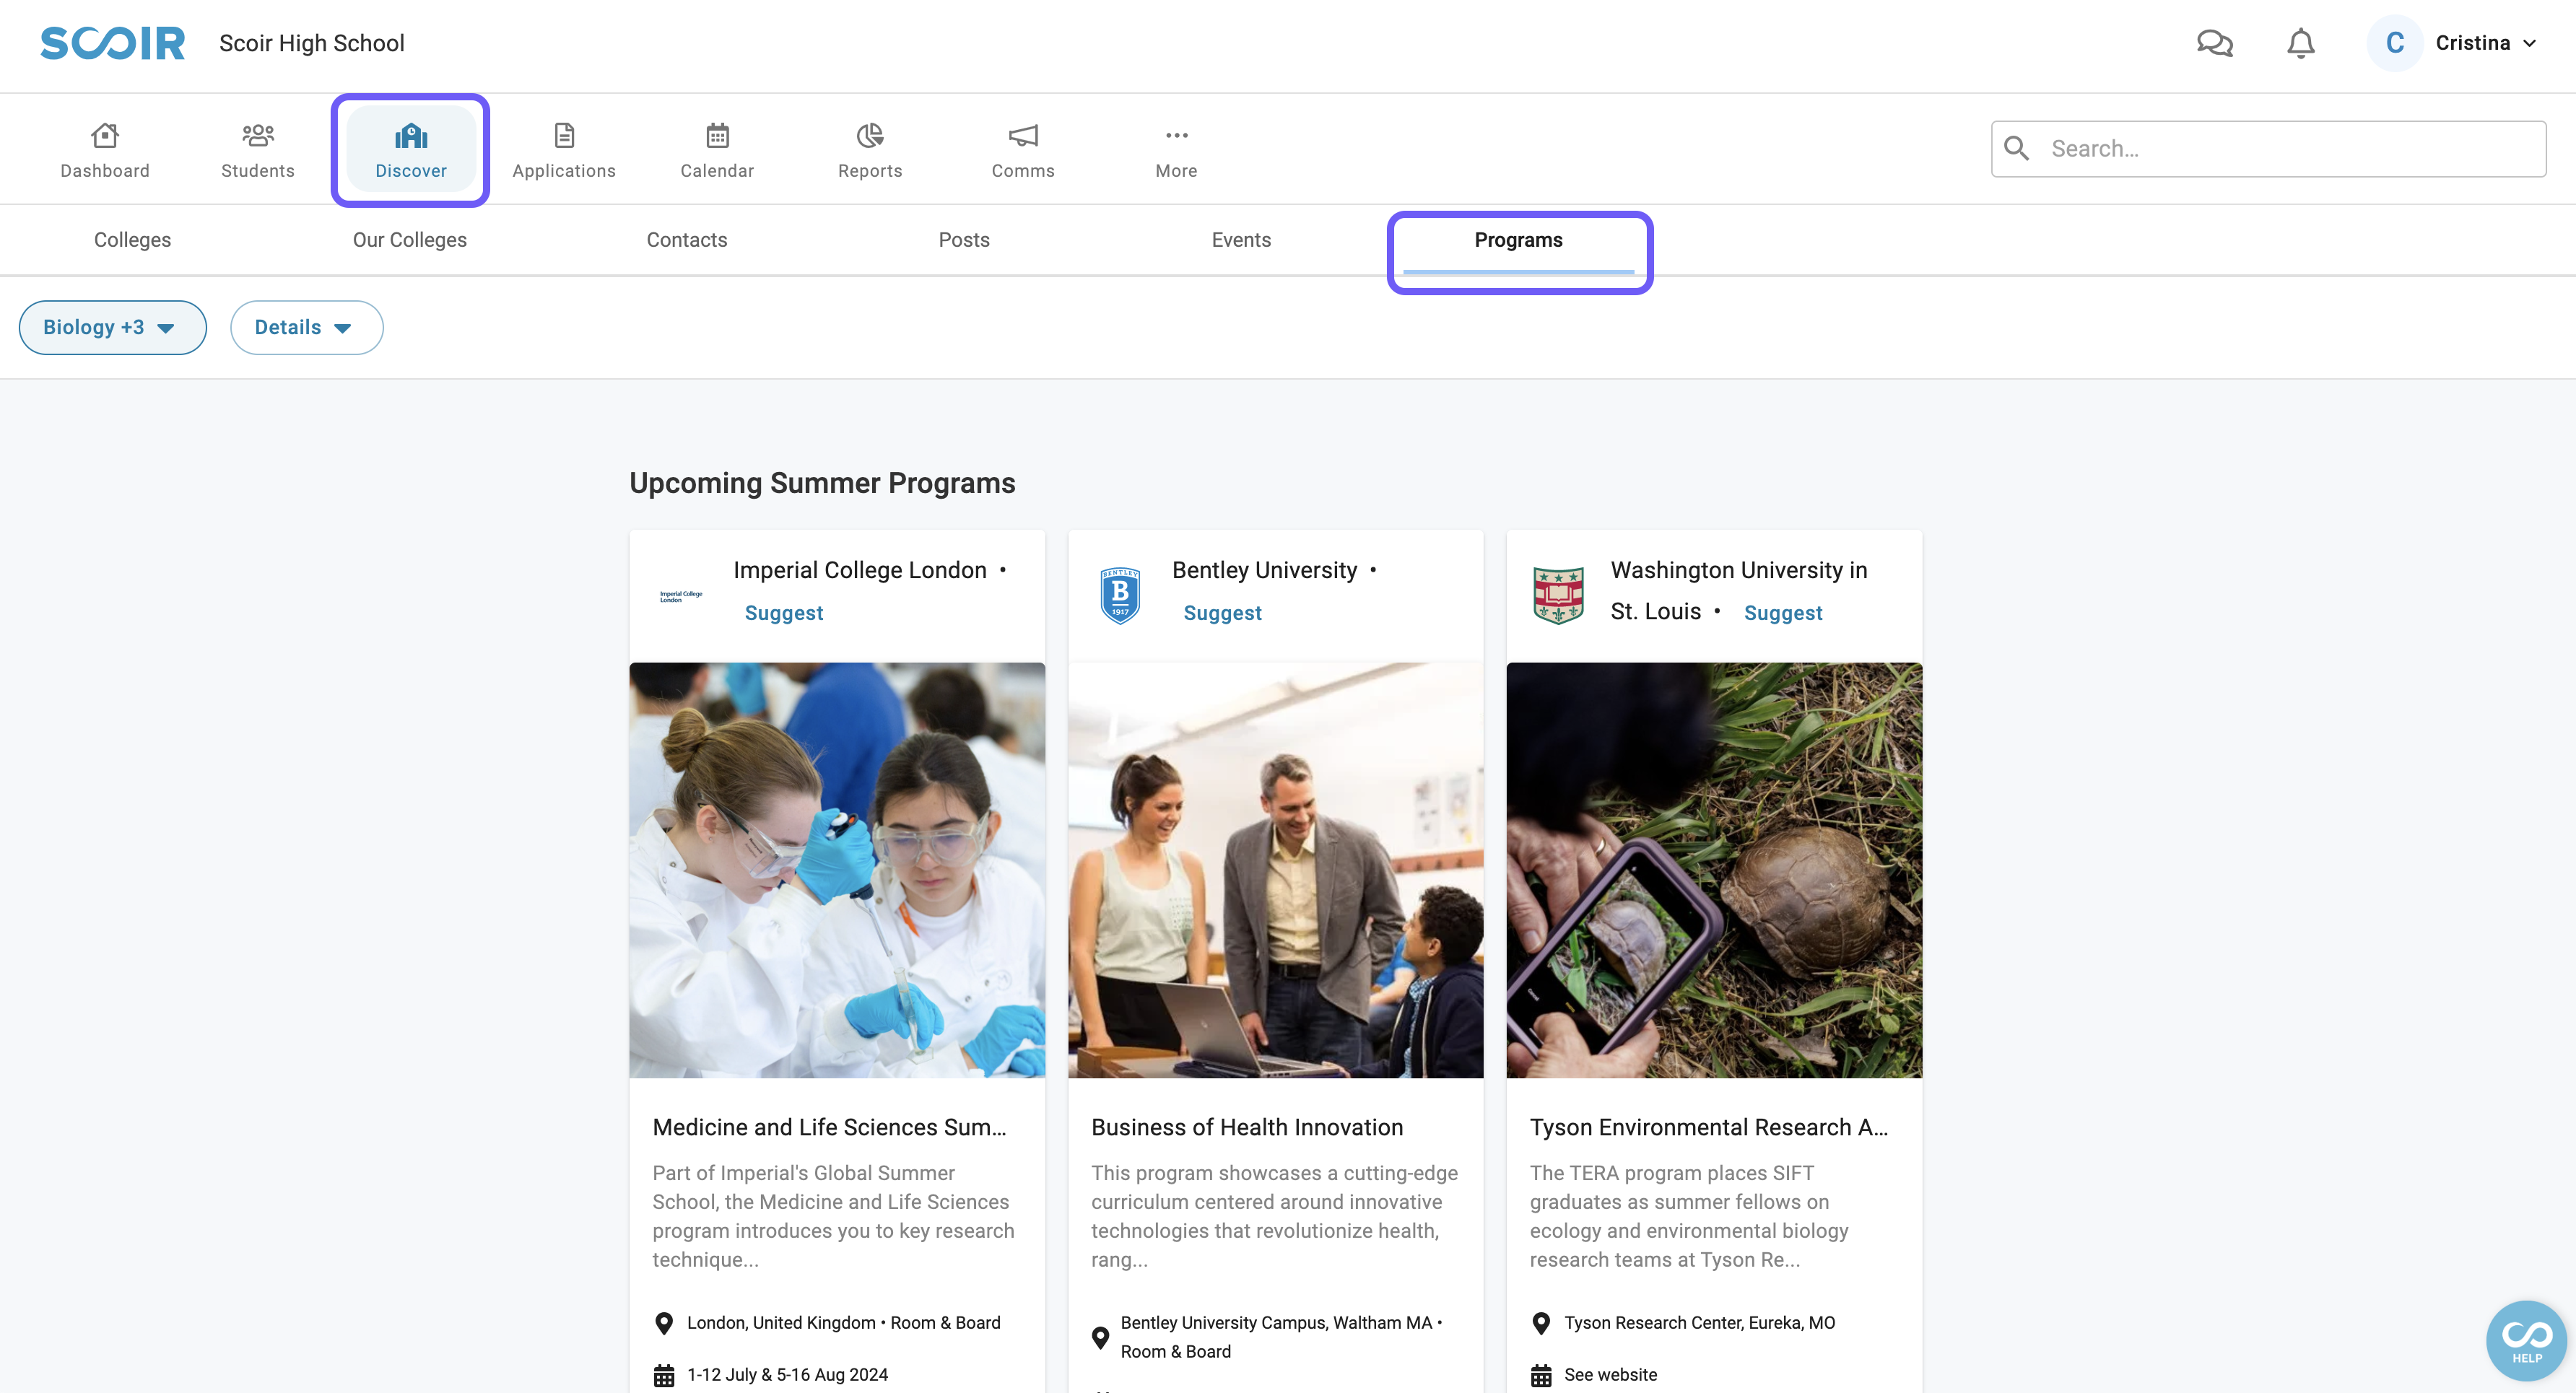Focus the Search input field

point(2268,149)
